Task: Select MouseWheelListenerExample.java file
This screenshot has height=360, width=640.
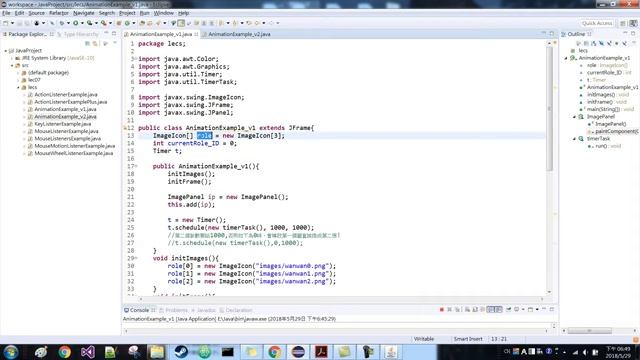Action: (73, 153)
